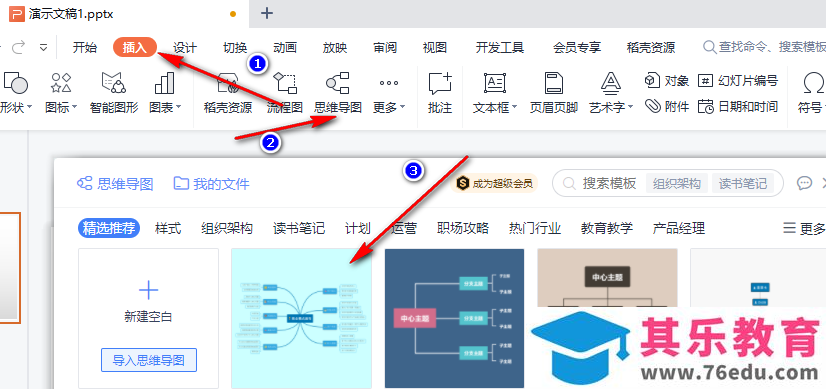
Task: Expand the 文本框 dropdown arrow
Action: pyautogui.click(x=514, y=108)
